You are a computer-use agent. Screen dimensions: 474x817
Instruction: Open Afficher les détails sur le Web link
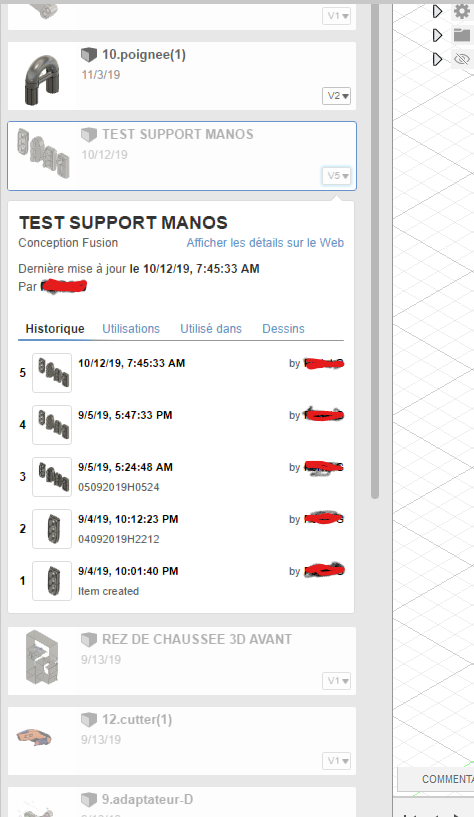[x=265, y=243]
